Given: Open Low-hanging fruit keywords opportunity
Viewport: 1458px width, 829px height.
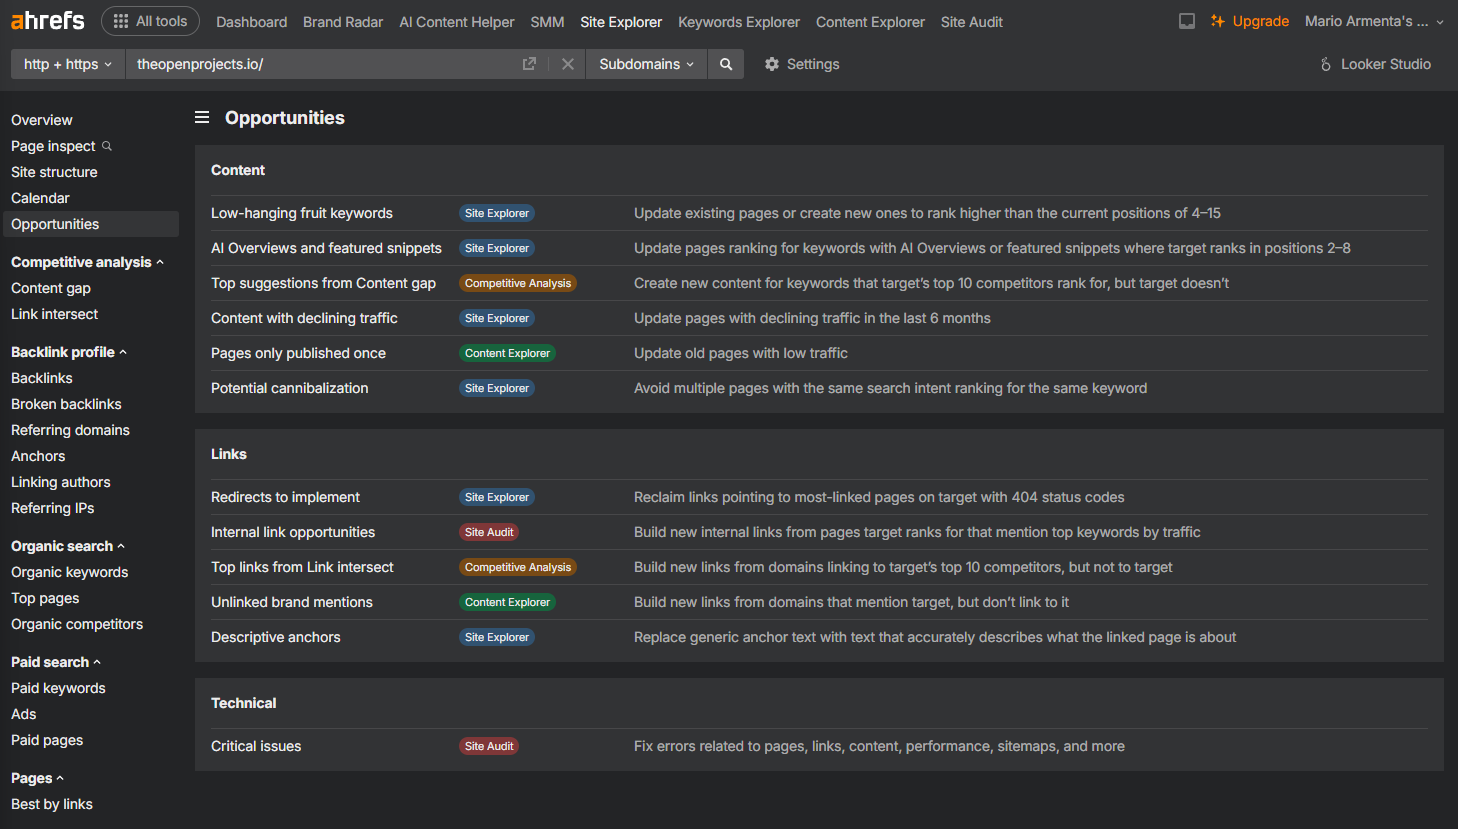Looking at the screenshot, I should (302, 213).
